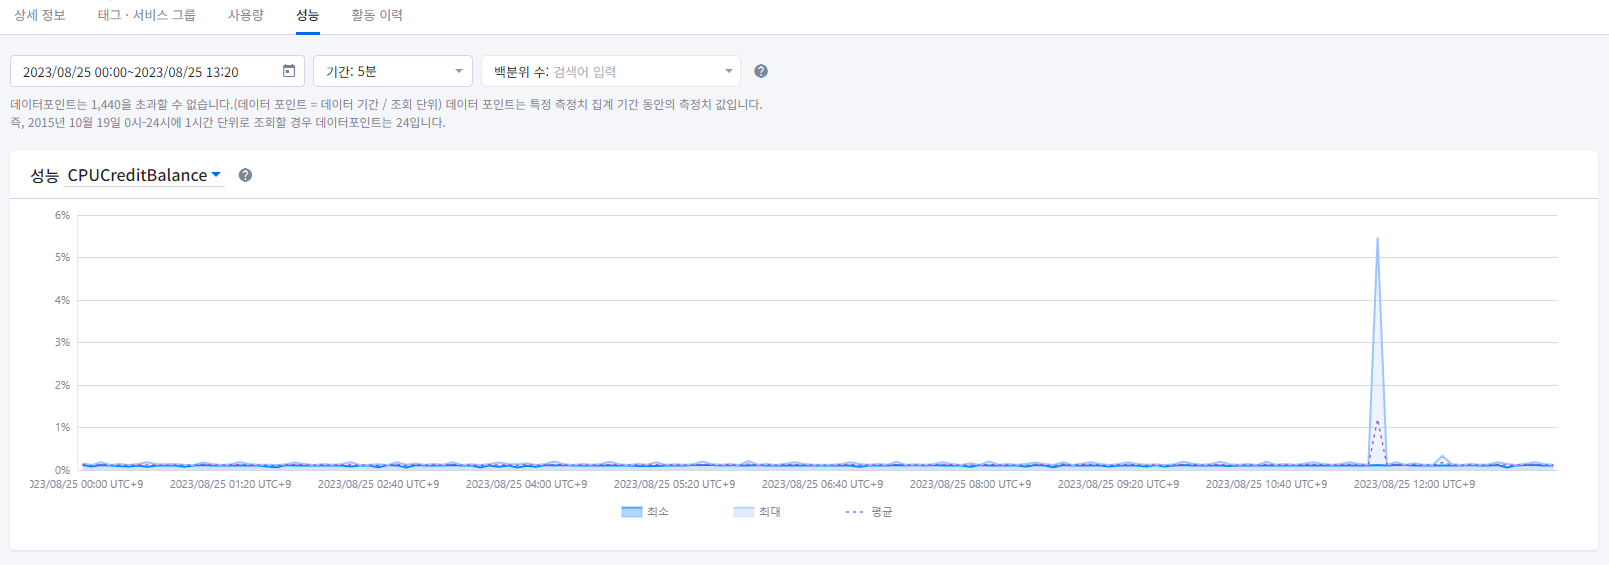Screen dimensions: 1609x565
Task: Toggle the 최소 series label in legend
Action: tap(658, 512)
